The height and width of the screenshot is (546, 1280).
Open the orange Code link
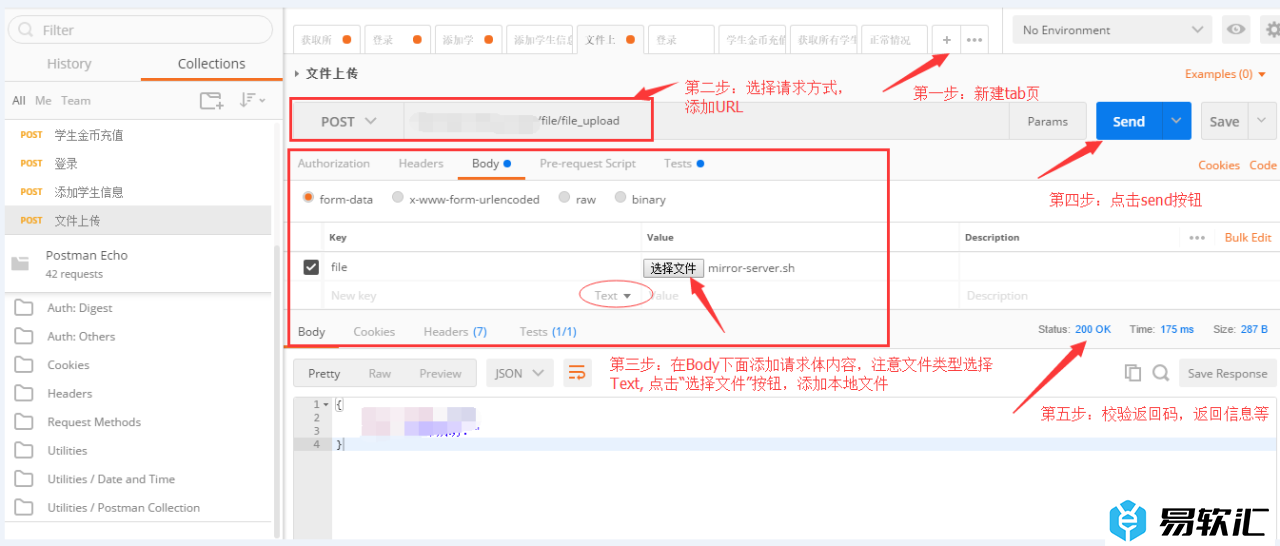click(x=1263, y=165)
